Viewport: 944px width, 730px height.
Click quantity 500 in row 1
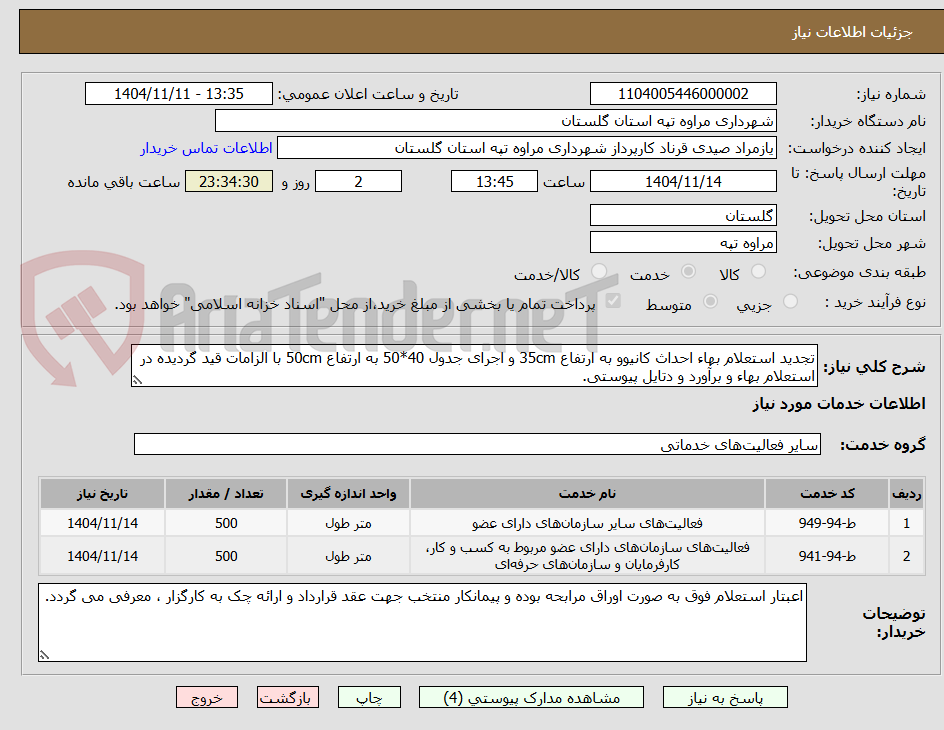click(x=226, y=523)
